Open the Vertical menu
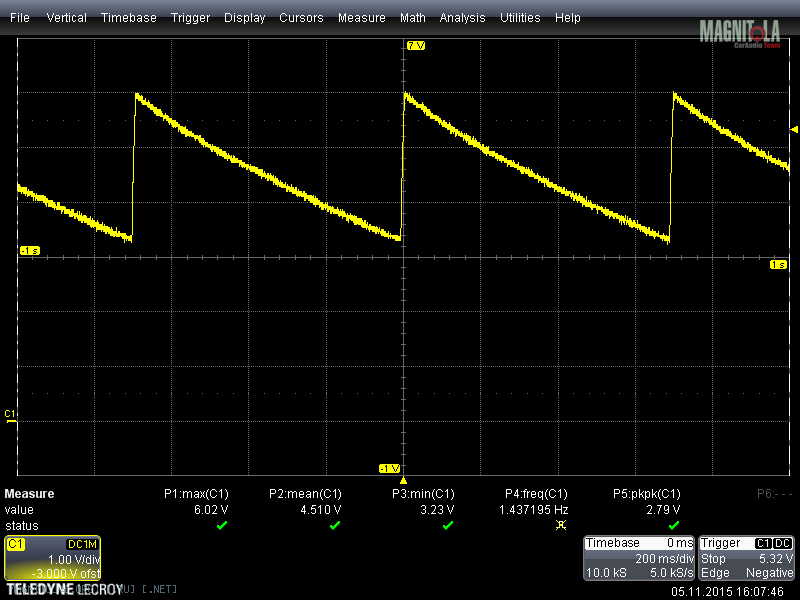 pyautogui.click(x=66, y=18)
